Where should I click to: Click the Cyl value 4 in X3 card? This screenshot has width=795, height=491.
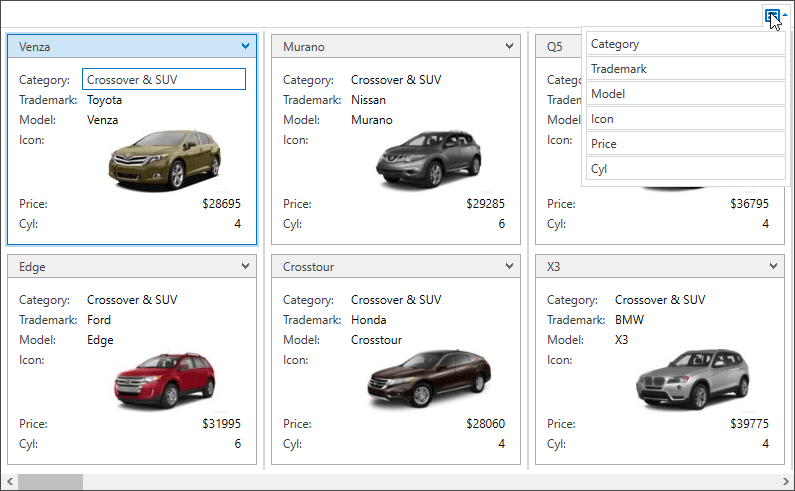click(766, 444)
